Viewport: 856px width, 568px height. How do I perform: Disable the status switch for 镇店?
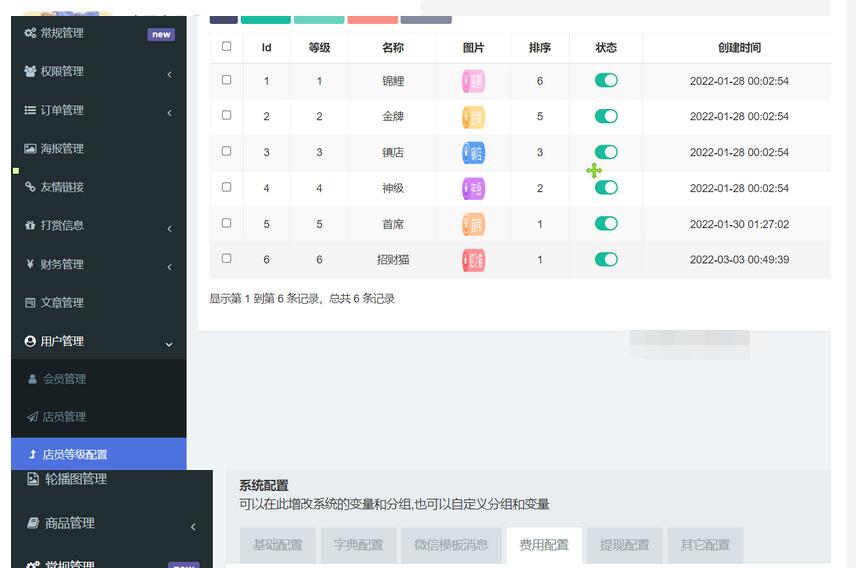[x=606, y=152]
